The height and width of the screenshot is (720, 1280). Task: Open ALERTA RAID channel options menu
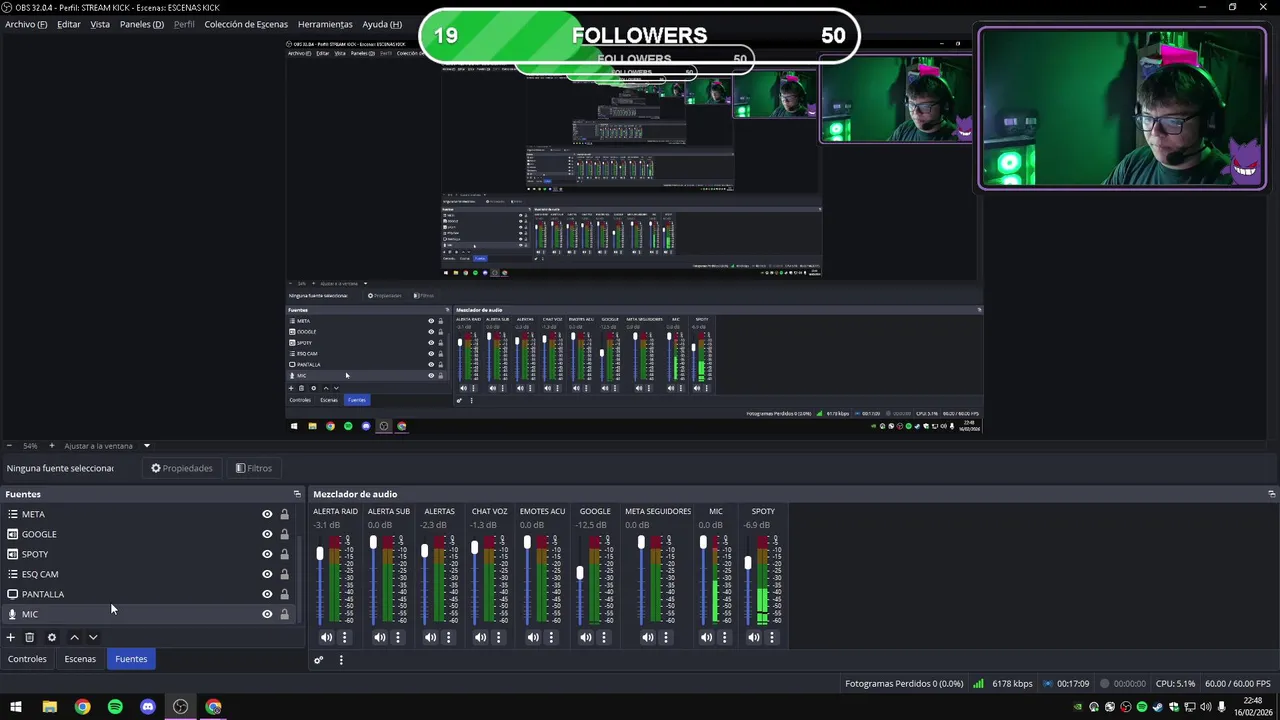(344, 637)
